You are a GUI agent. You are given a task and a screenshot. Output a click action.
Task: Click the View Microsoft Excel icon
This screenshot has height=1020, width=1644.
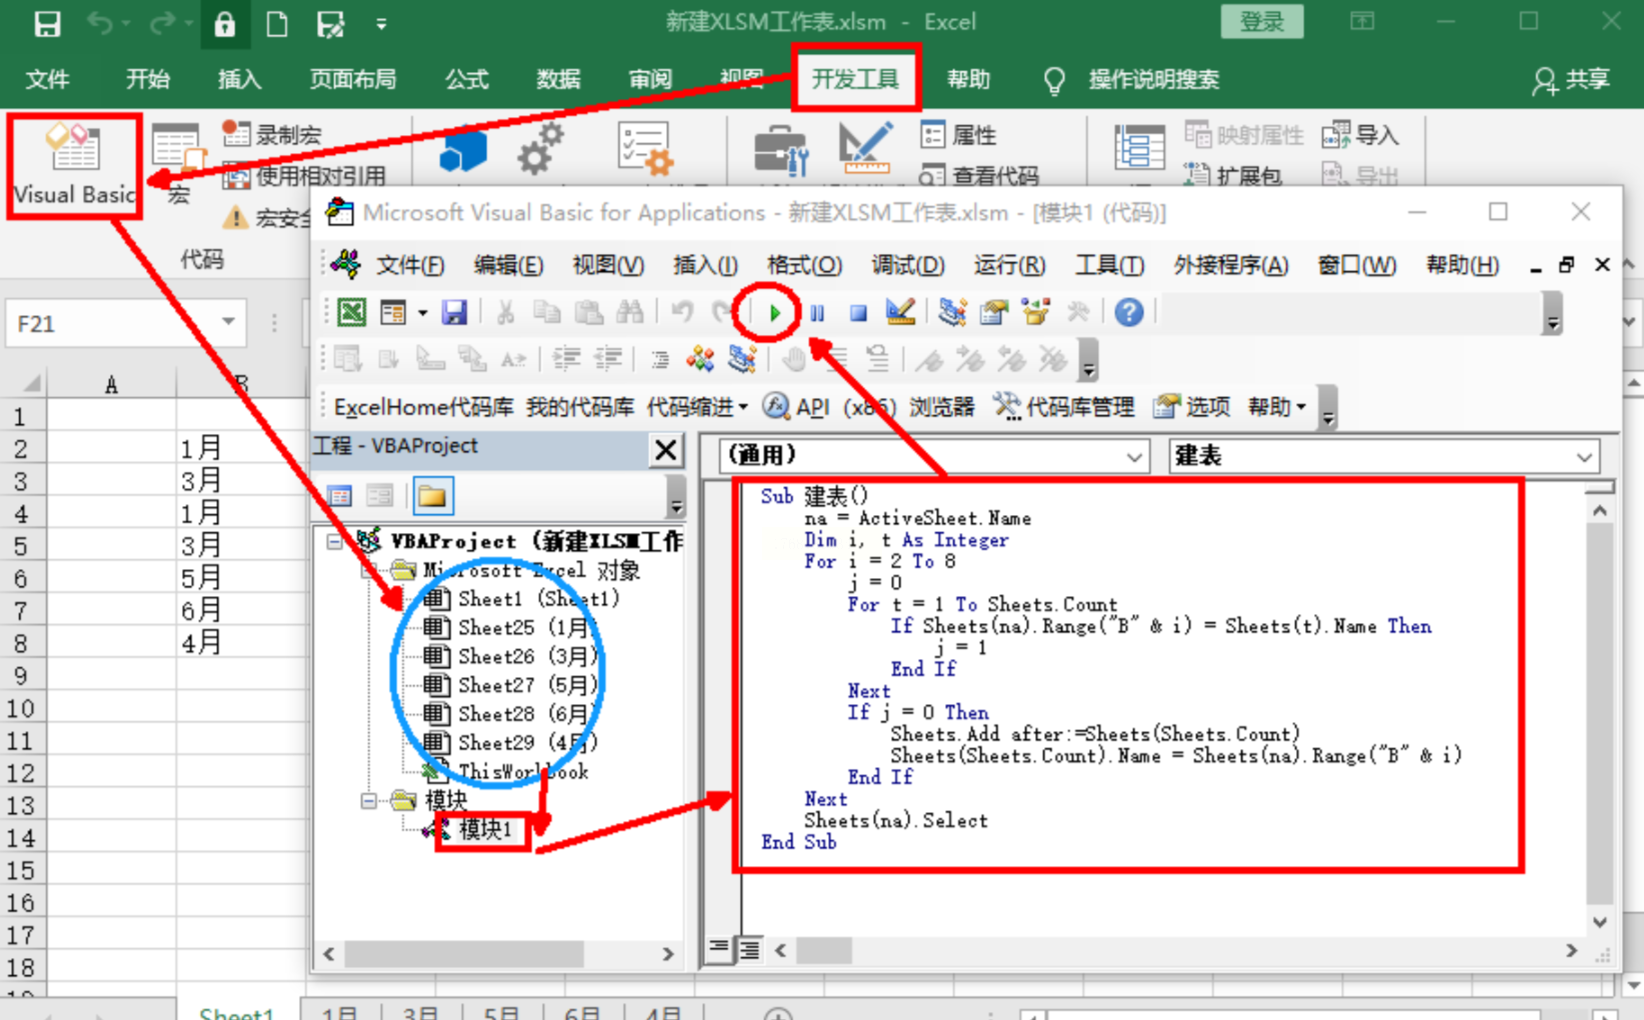coord(351,313)
